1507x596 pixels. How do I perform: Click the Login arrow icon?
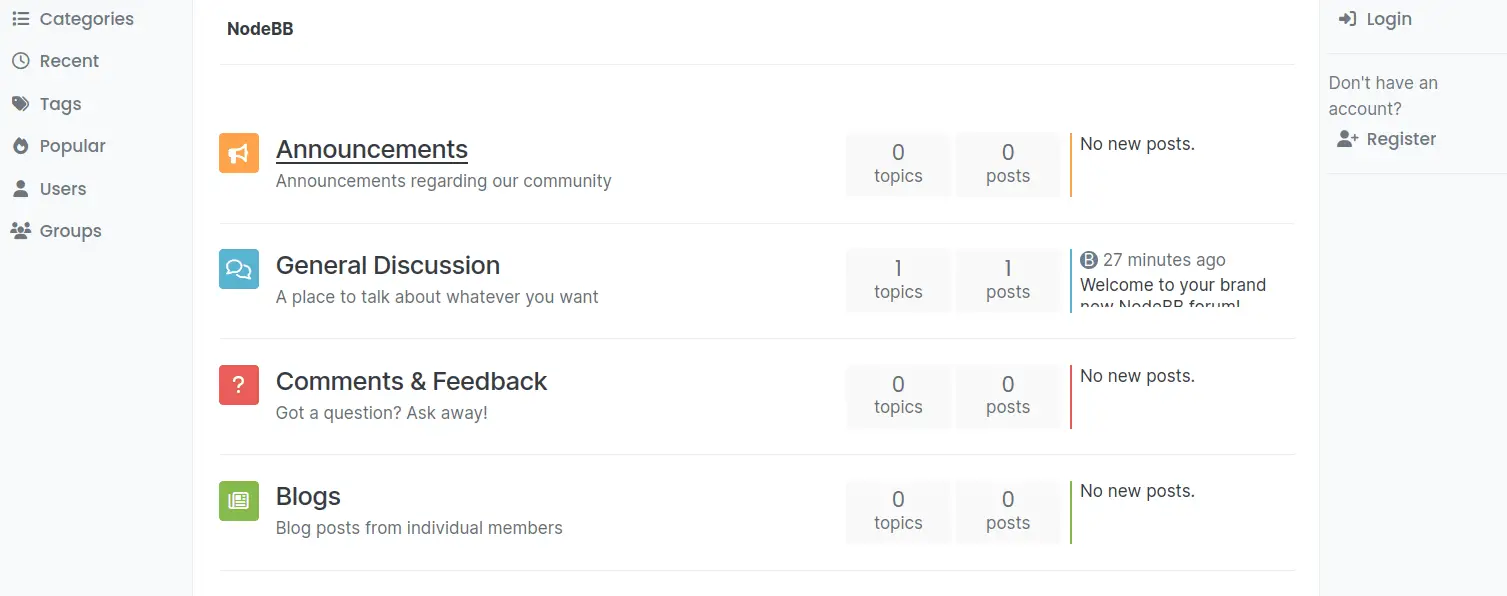click(1347, 19)
